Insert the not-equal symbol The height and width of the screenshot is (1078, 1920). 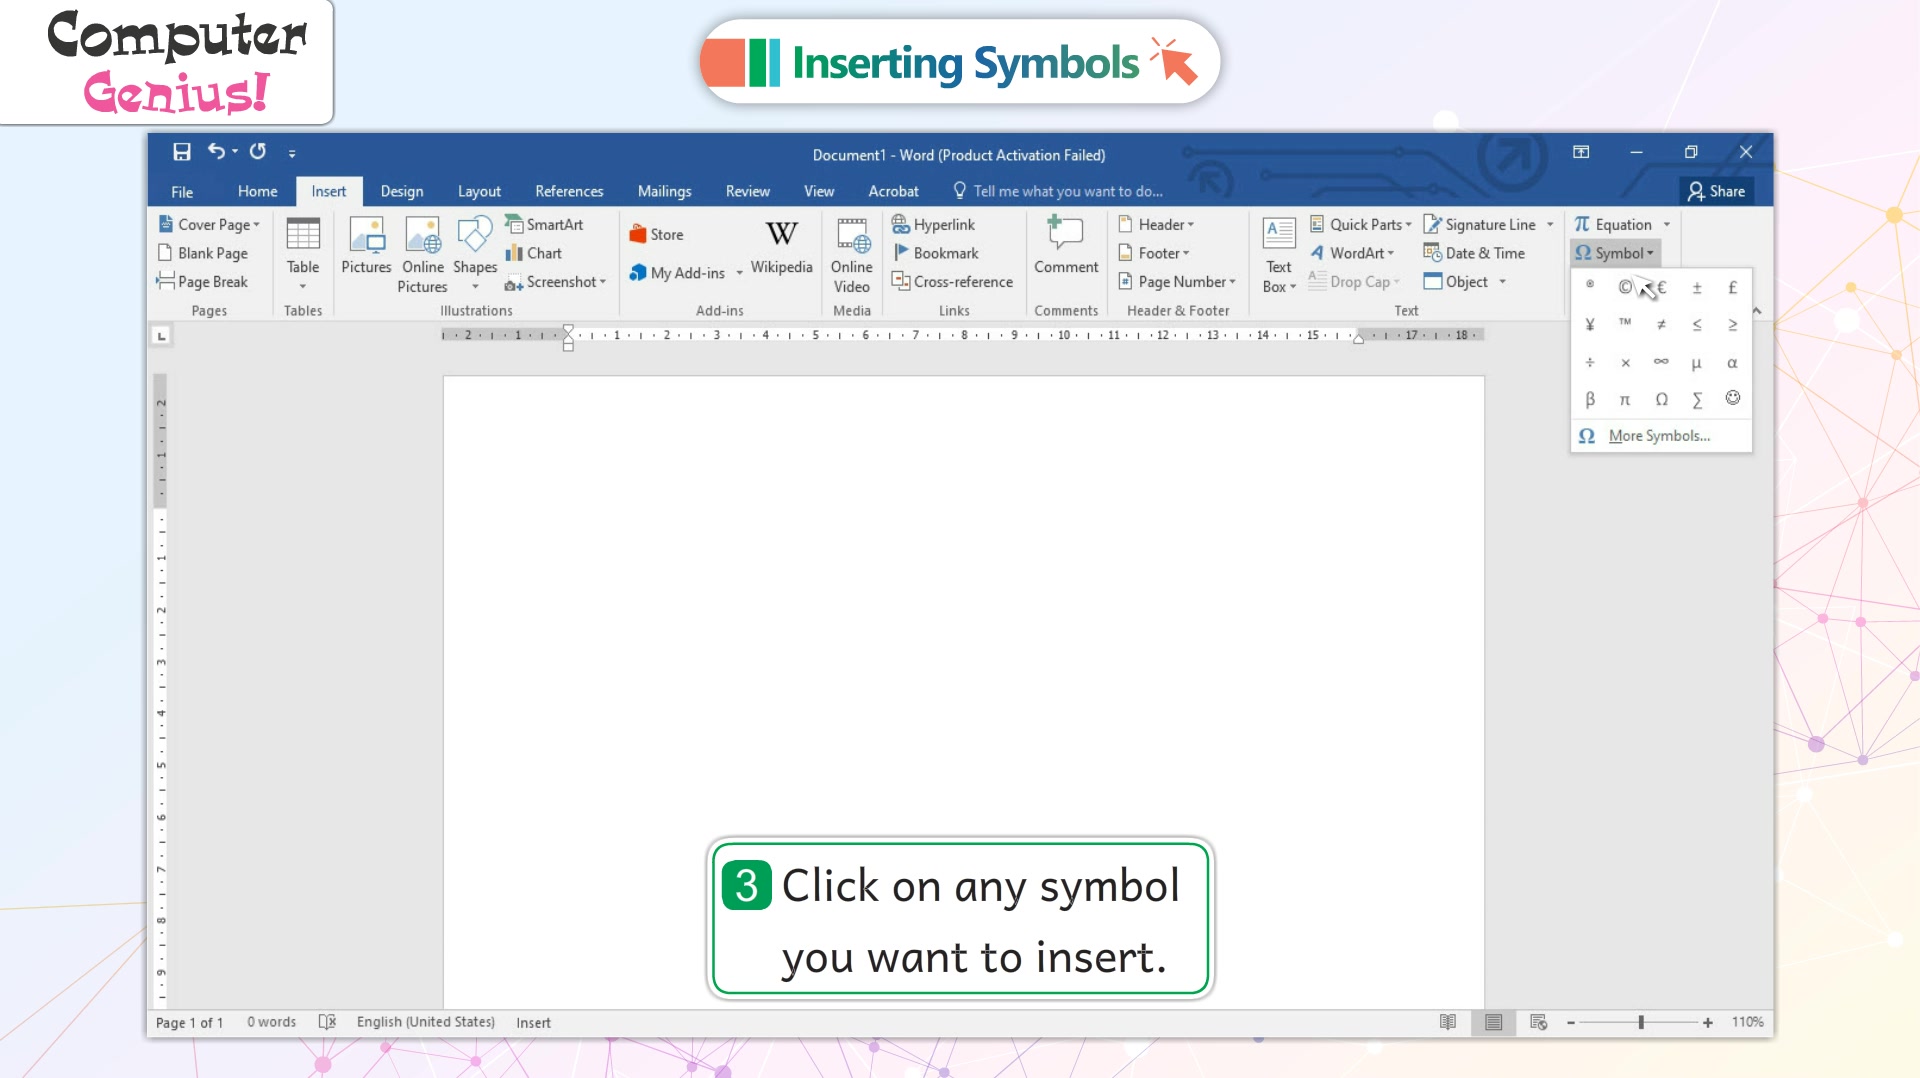[1661, 324]
